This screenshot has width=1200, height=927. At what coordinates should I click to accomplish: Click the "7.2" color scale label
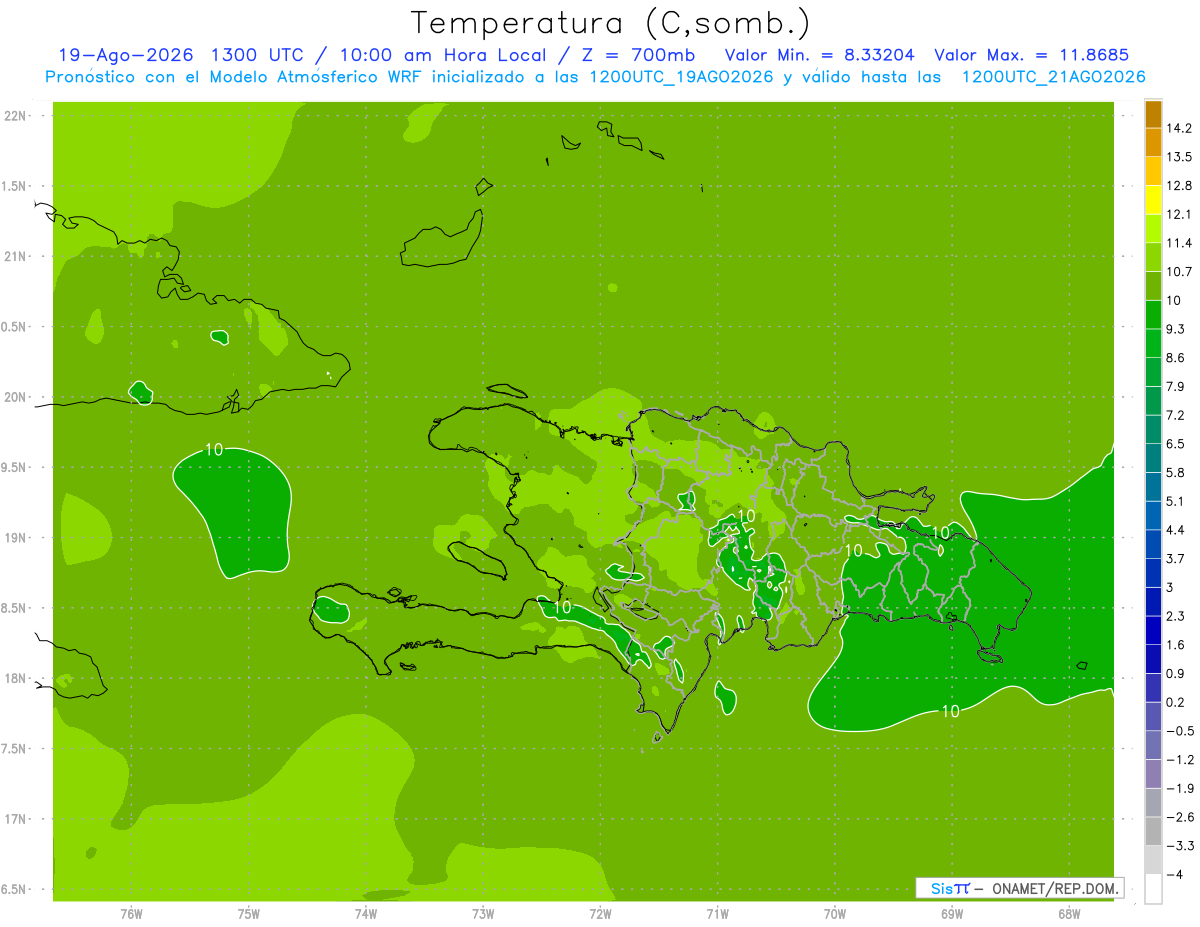(1175, 415)
